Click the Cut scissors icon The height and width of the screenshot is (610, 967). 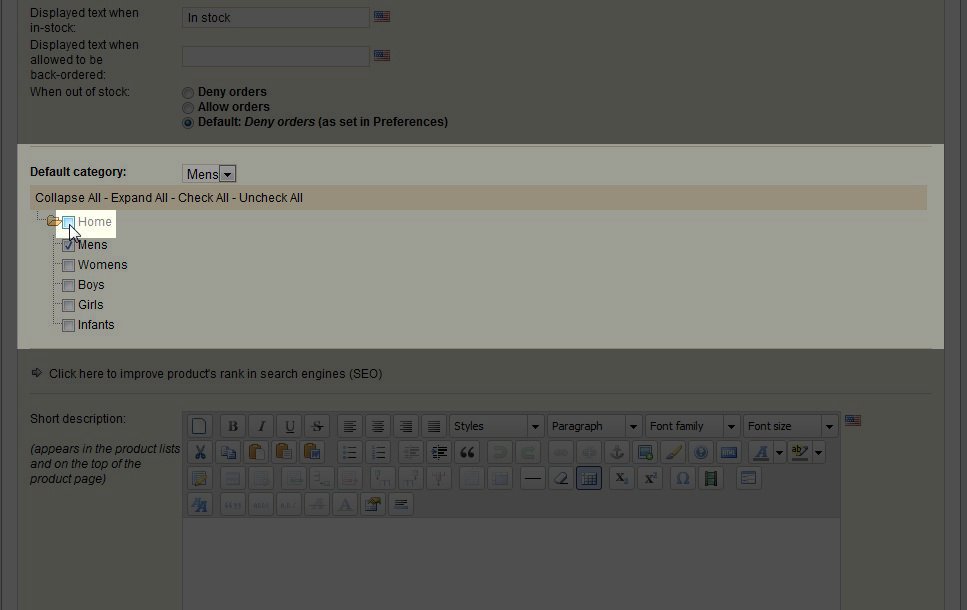(x=199, y=452)
